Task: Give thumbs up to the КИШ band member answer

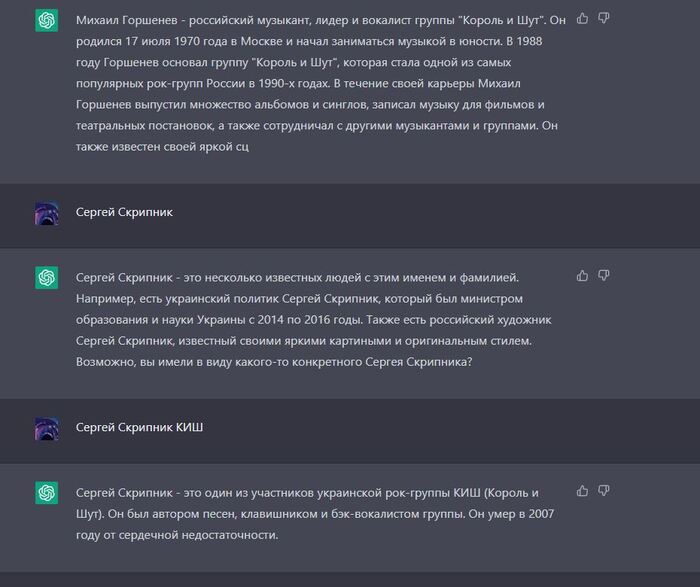Action: coord(583,491)
